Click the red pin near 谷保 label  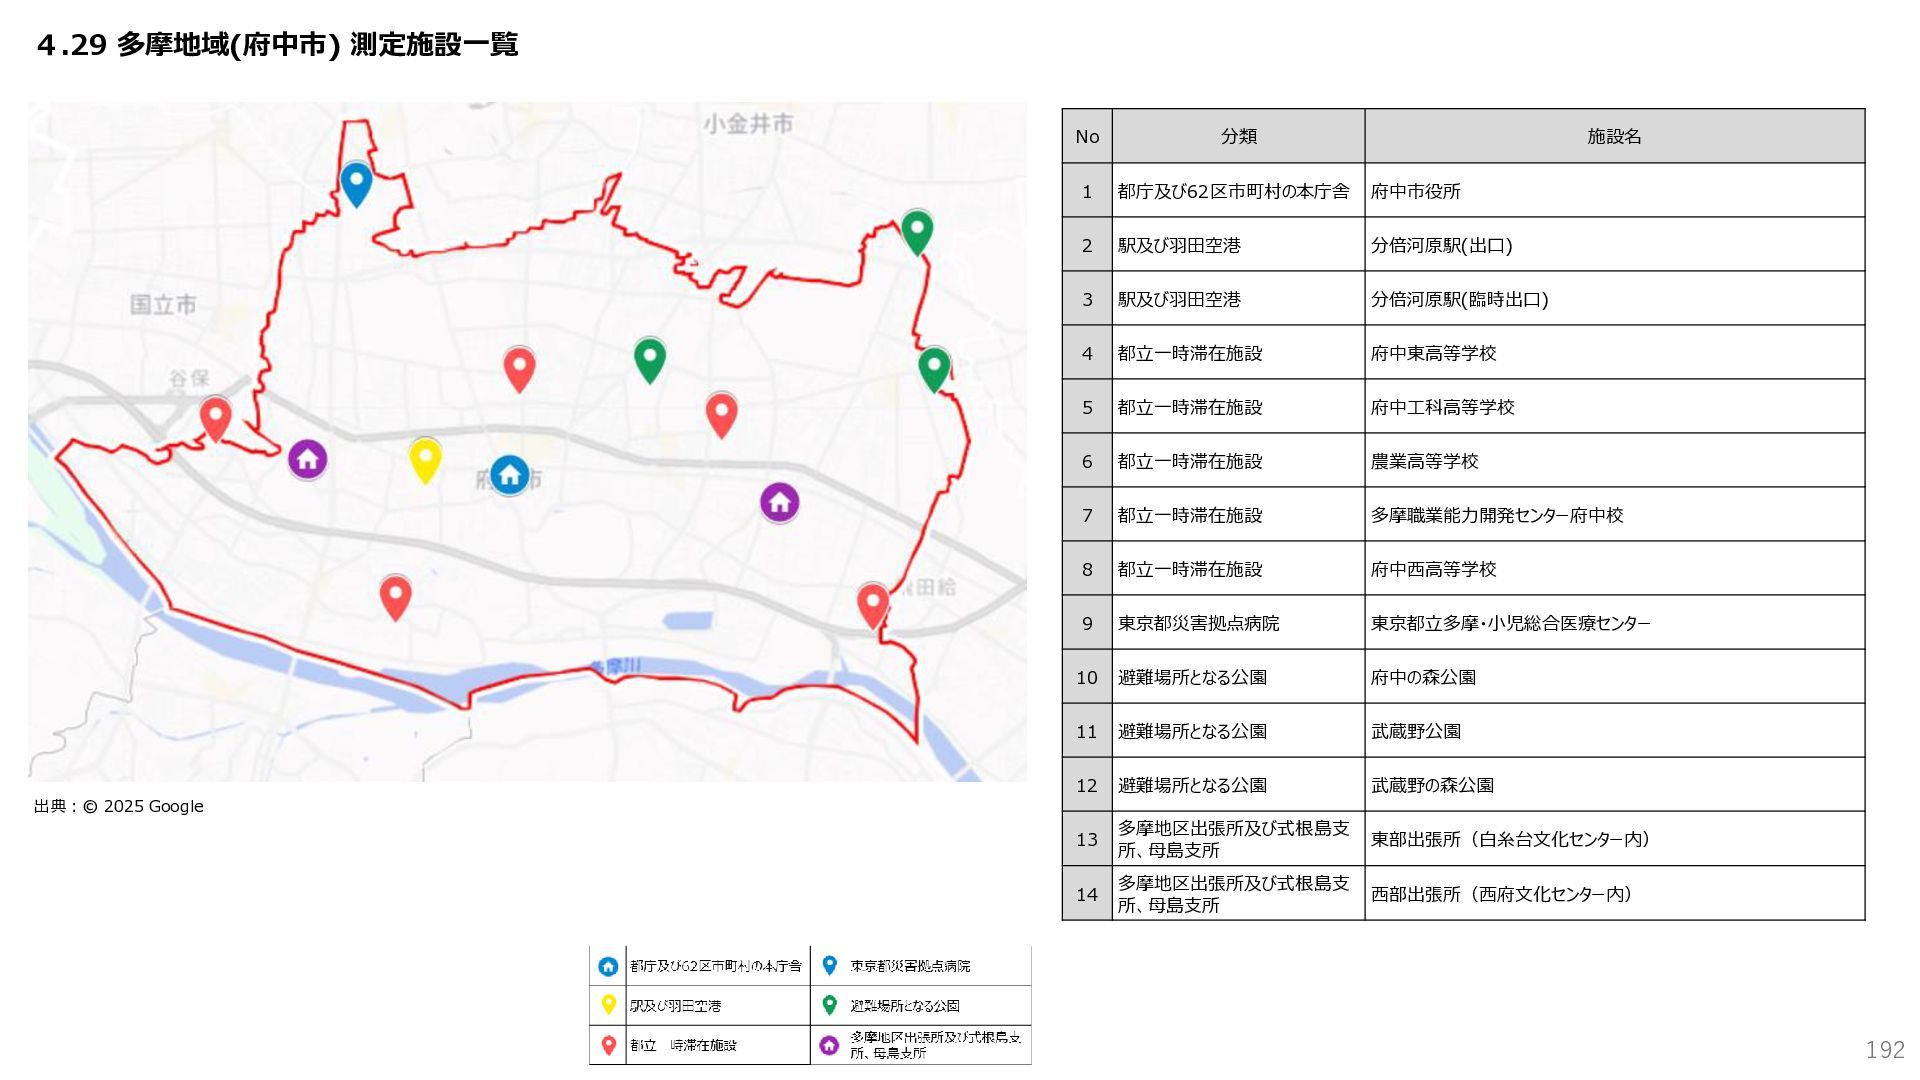215,416
